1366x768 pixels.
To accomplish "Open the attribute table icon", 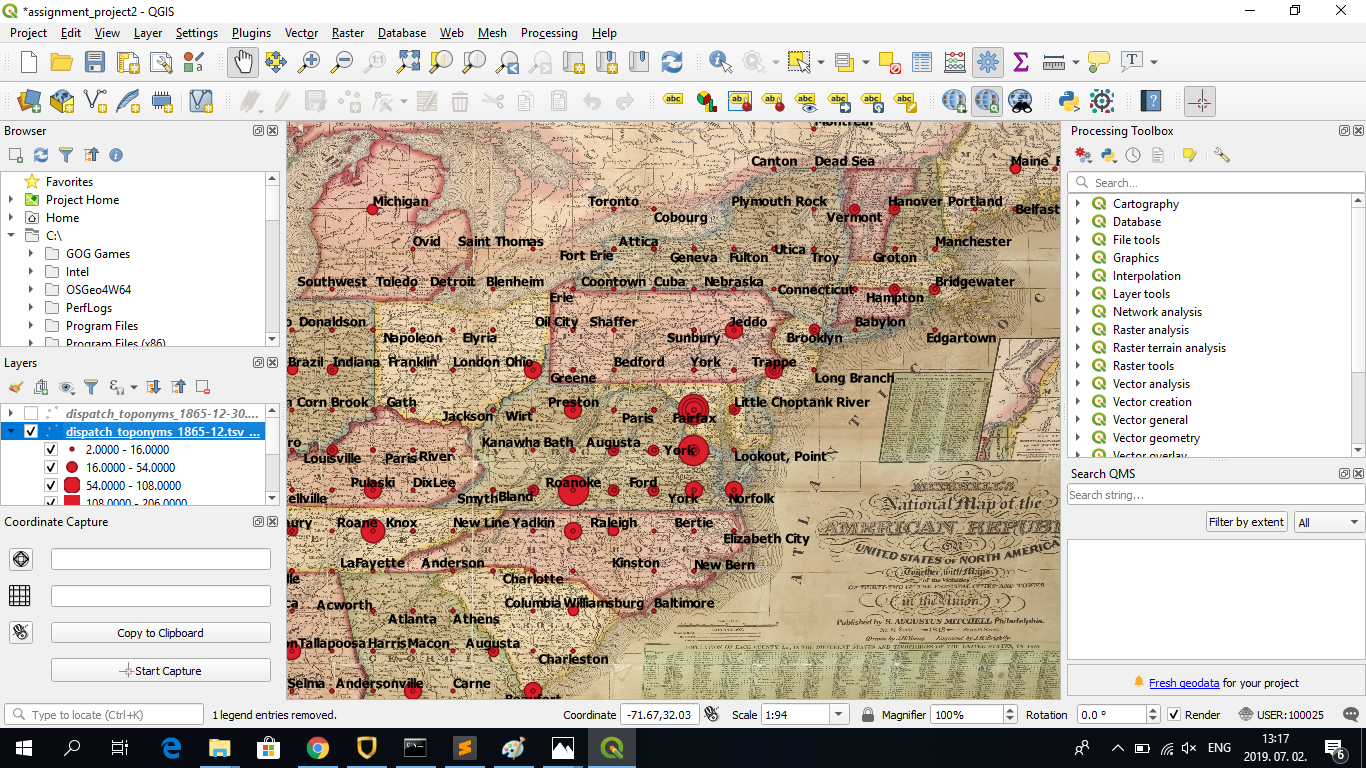I will click(x=922, y=62).
